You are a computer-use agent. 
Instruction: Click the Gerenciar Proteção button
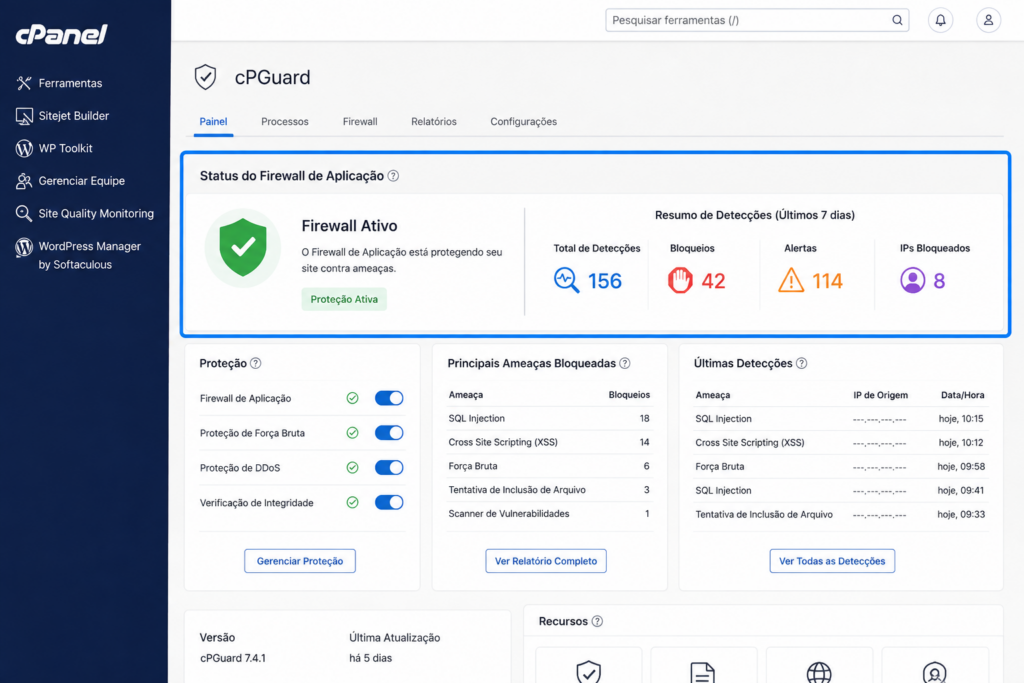point(300,561)
